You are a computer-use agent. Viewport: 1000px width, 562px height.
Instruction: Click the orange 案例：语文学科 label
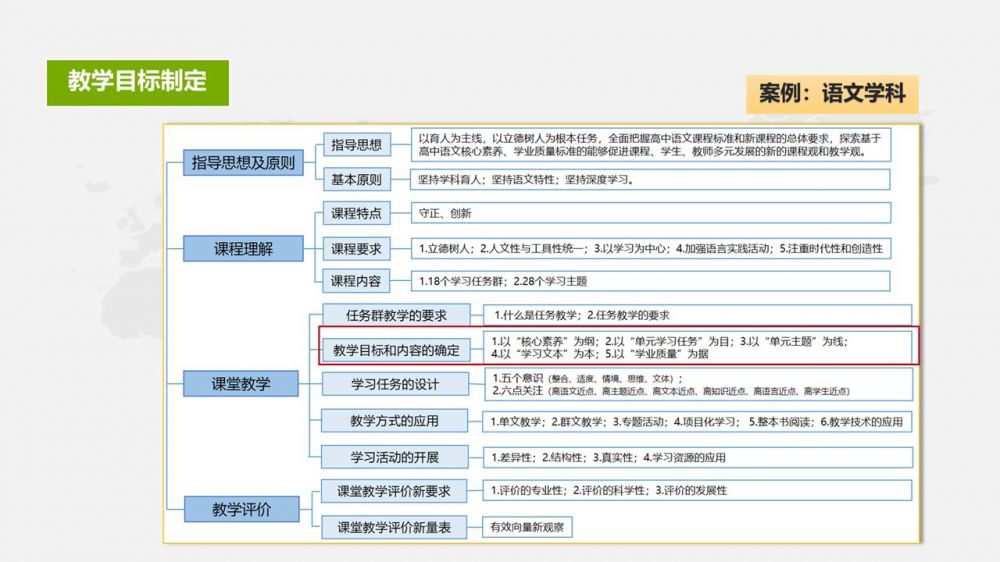coord(831,94)
